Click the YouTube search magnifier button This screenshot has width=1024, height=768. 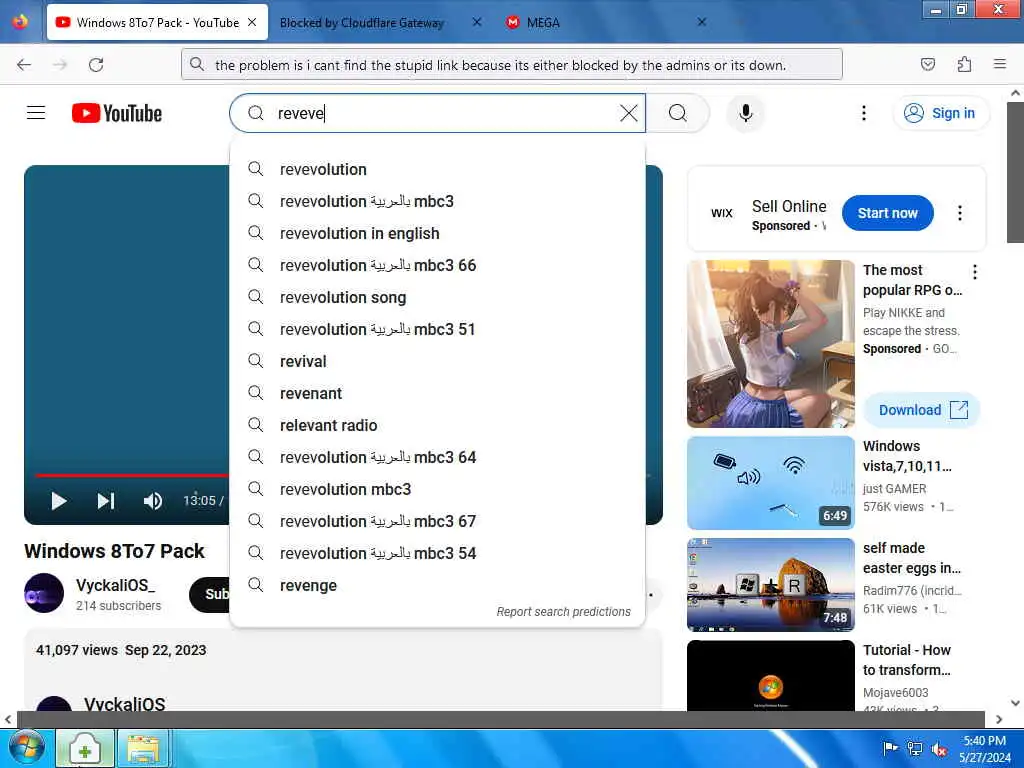678,113
